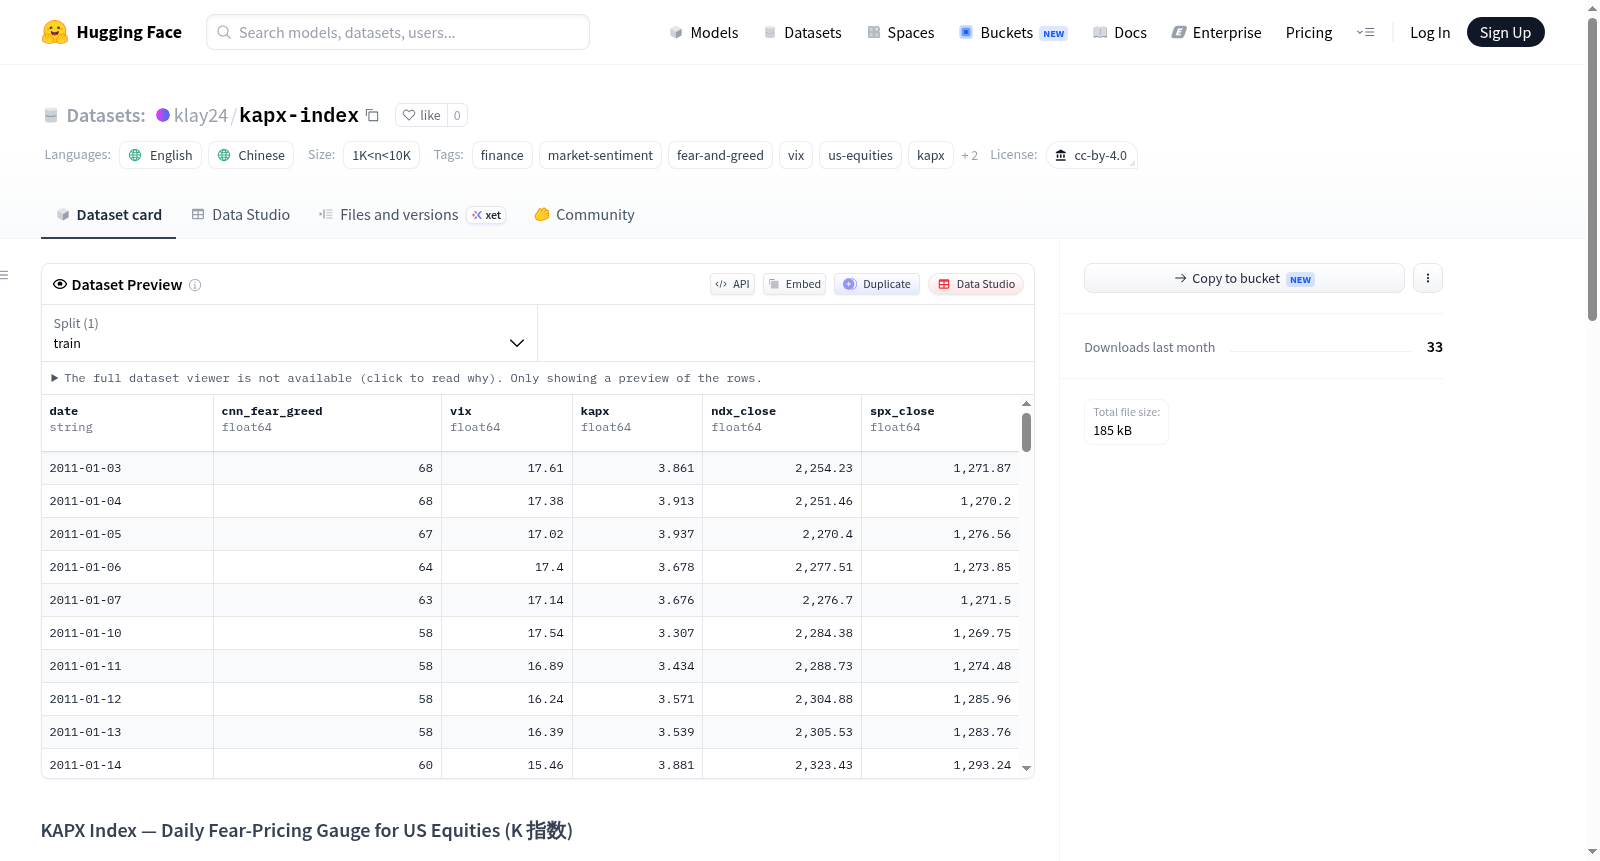
Task: Open Data Studio from preview header button
Action: (x=976, y=284)
